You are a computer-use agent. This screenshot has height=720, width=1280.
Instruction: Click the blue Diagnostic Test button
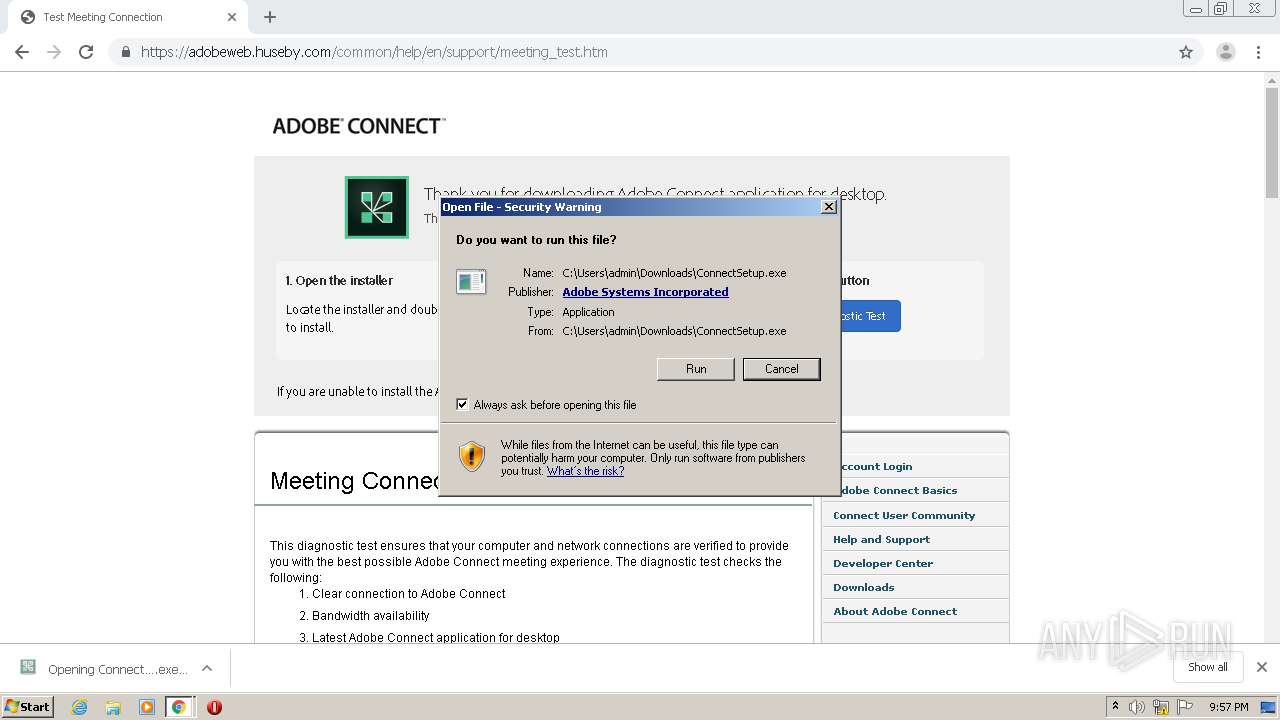click(x=870, y=316)
